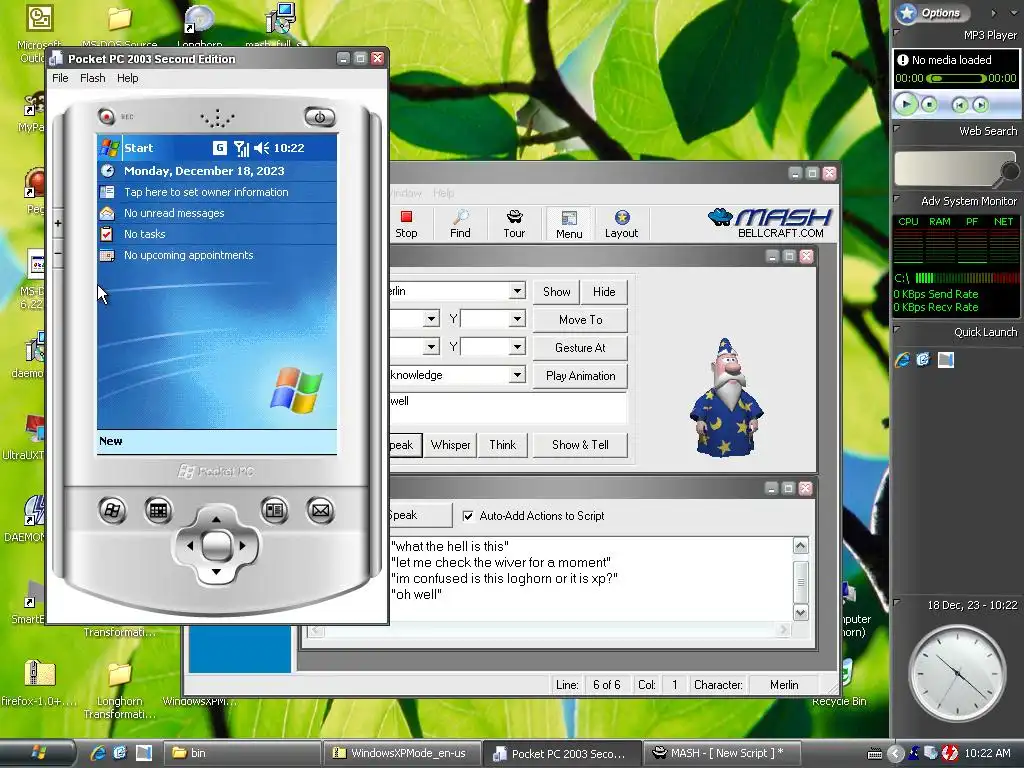Open the Pocket PC Start flag menu

[110, 148]
